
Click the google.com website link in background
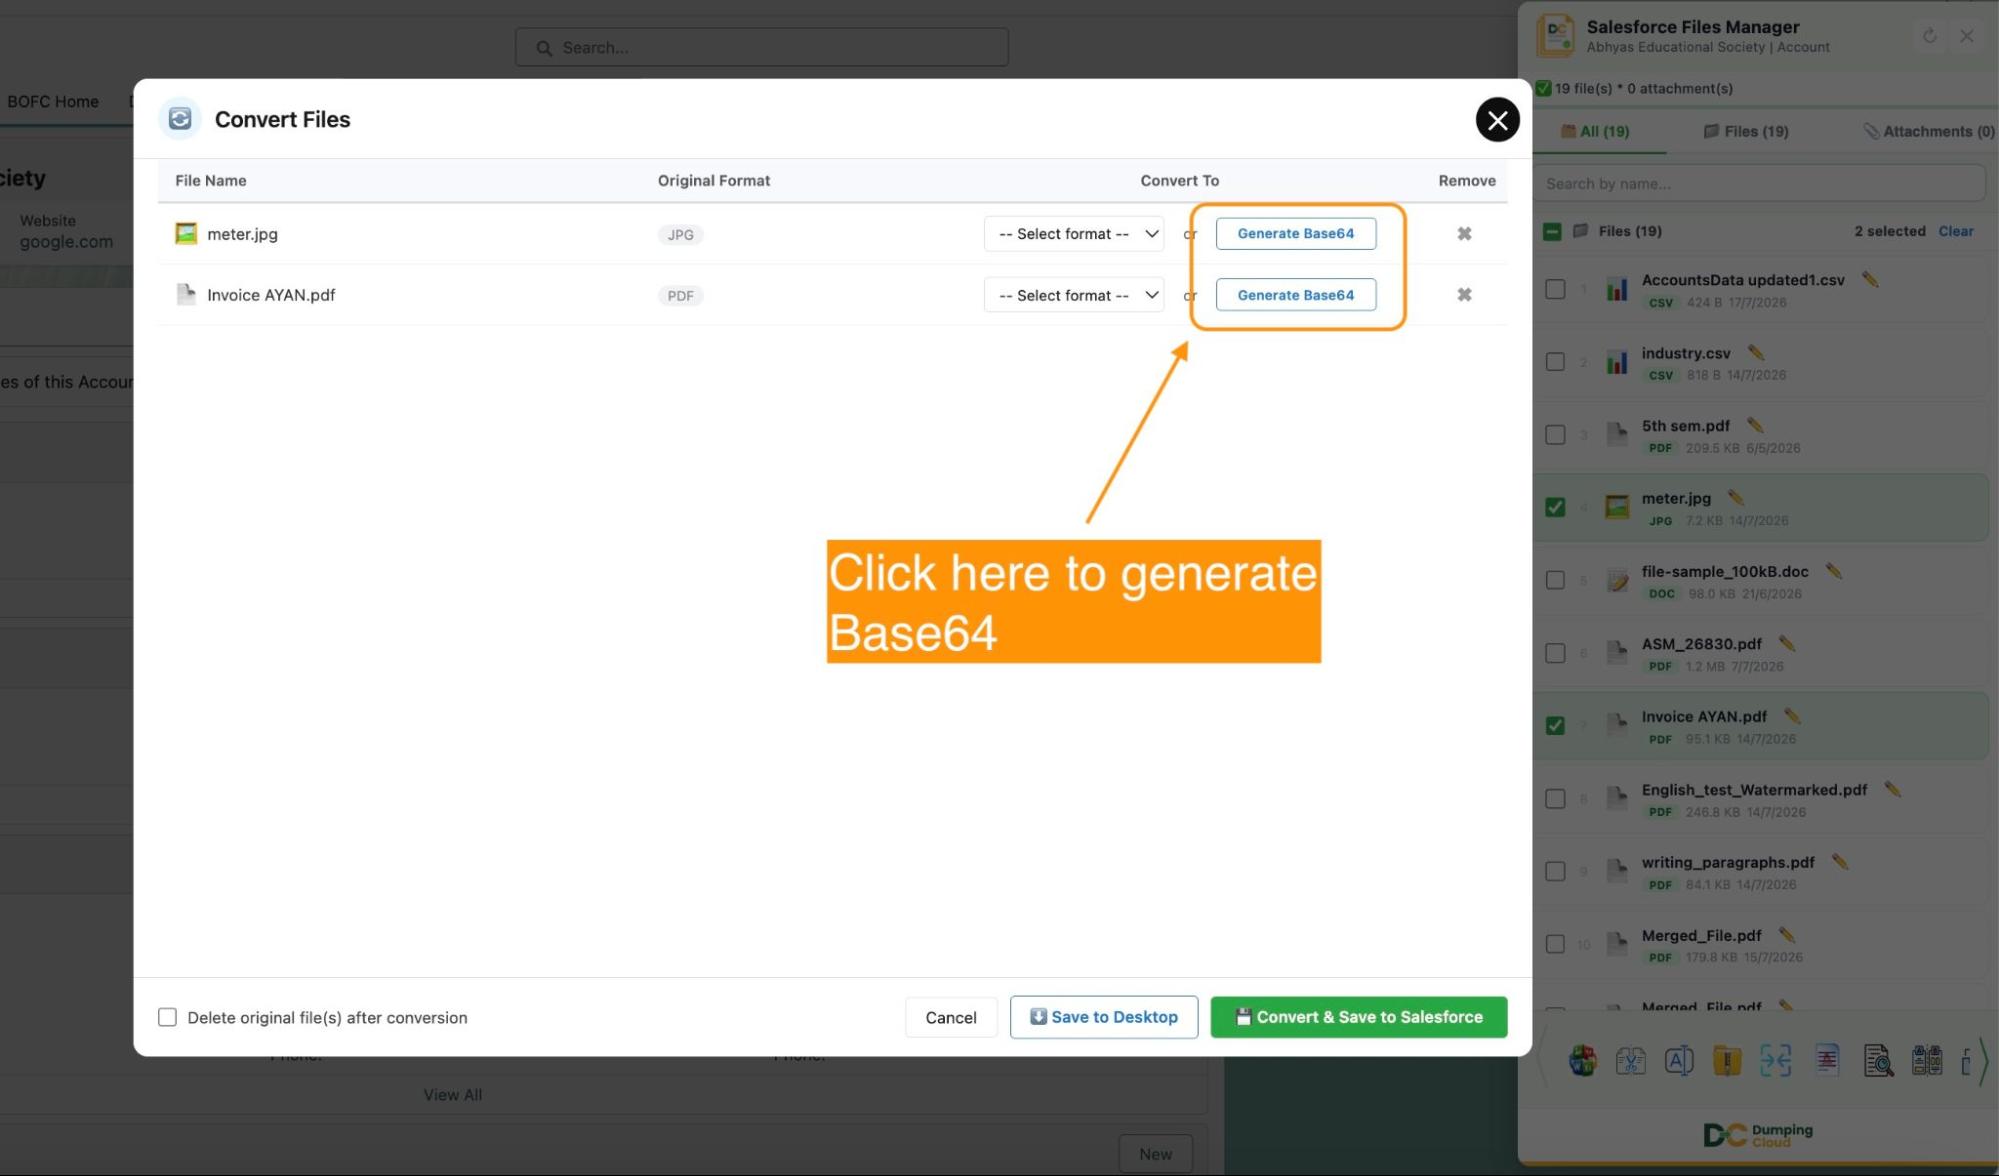tap(66, 241)
